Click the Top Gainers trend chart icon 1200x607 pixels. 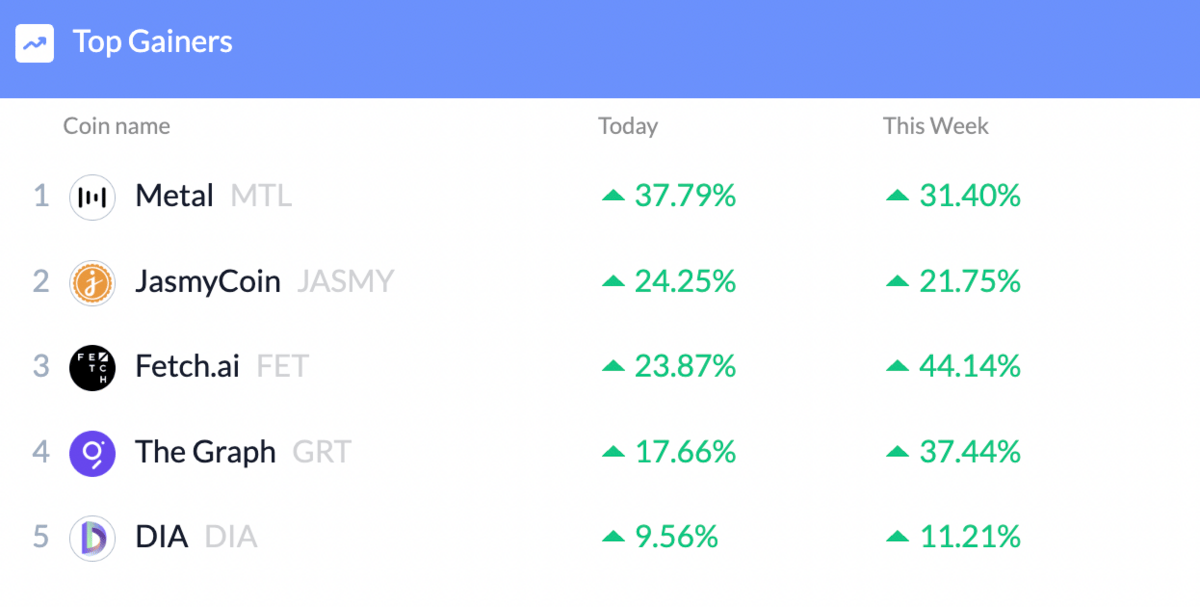point(35,43)
